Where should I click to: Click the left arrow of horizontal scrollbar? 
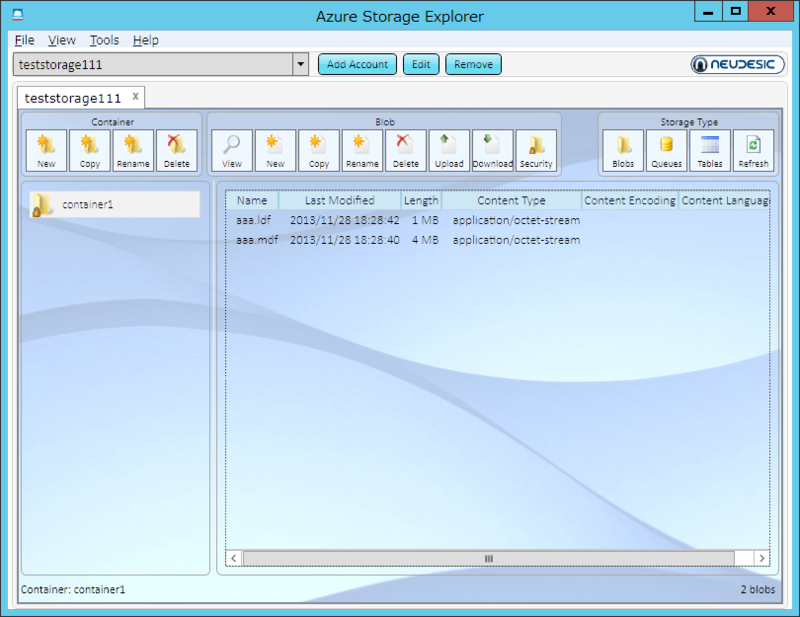tap(234, 558)
